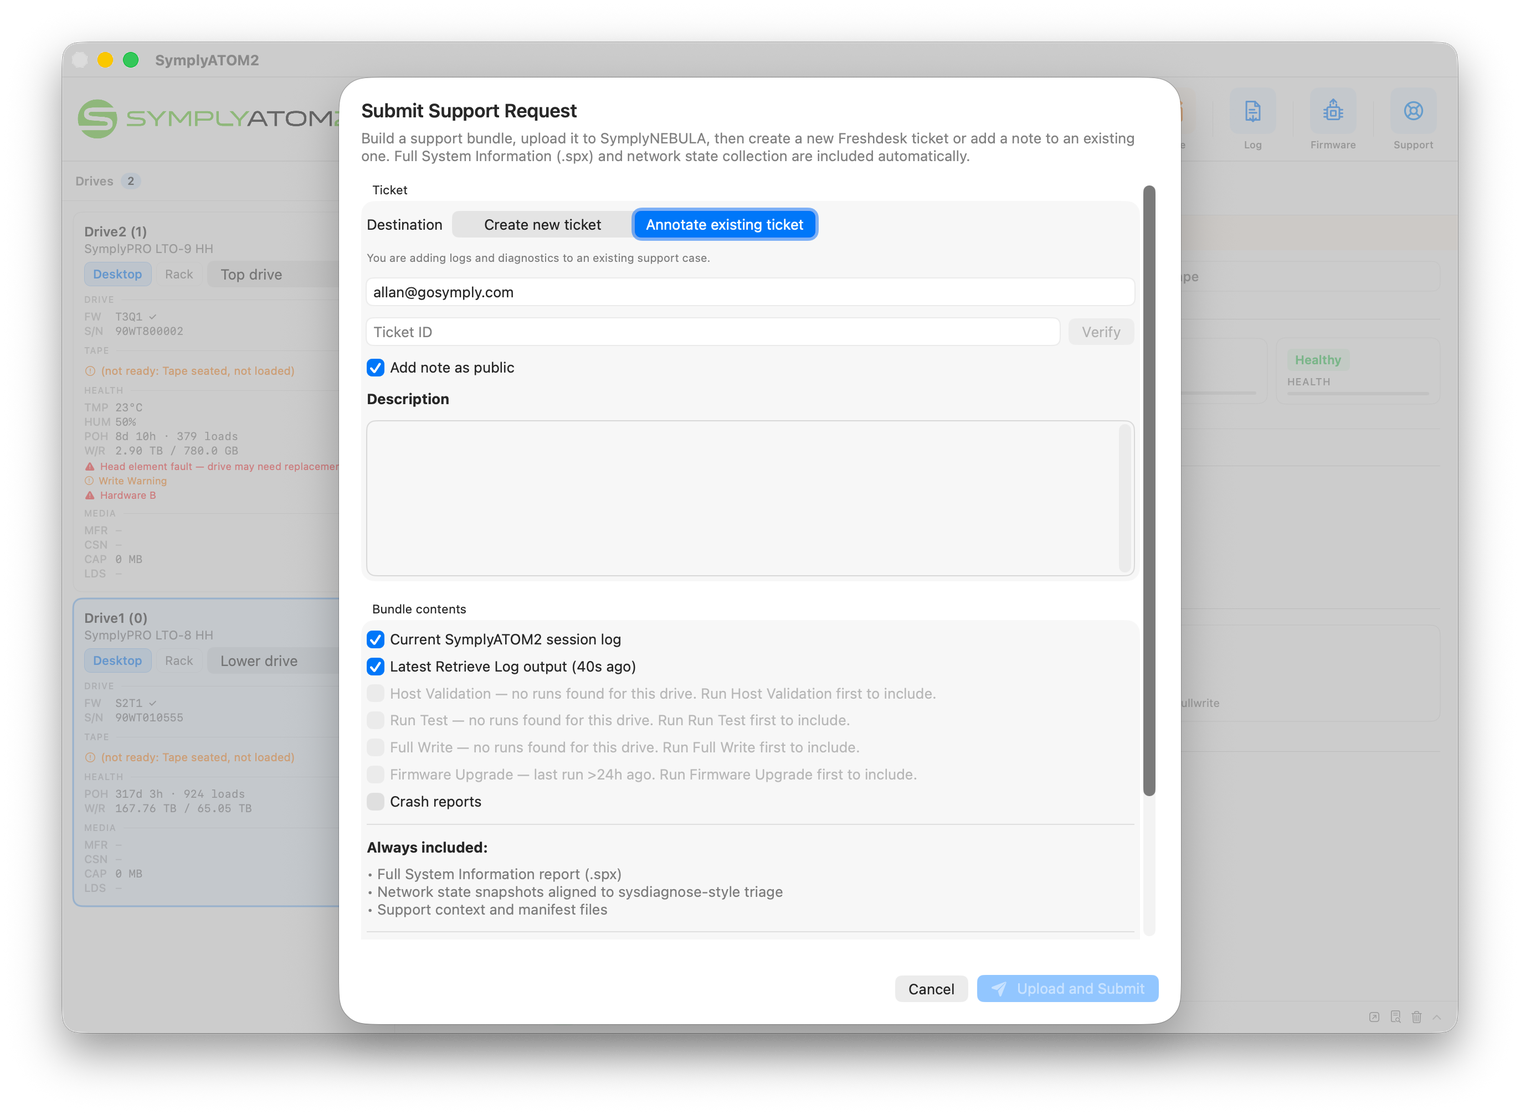Image resolution: width=1520 pixels, height=1115 pixels.
Task: Click the SymplyATOM logo icon
Action: coord(98,119)
